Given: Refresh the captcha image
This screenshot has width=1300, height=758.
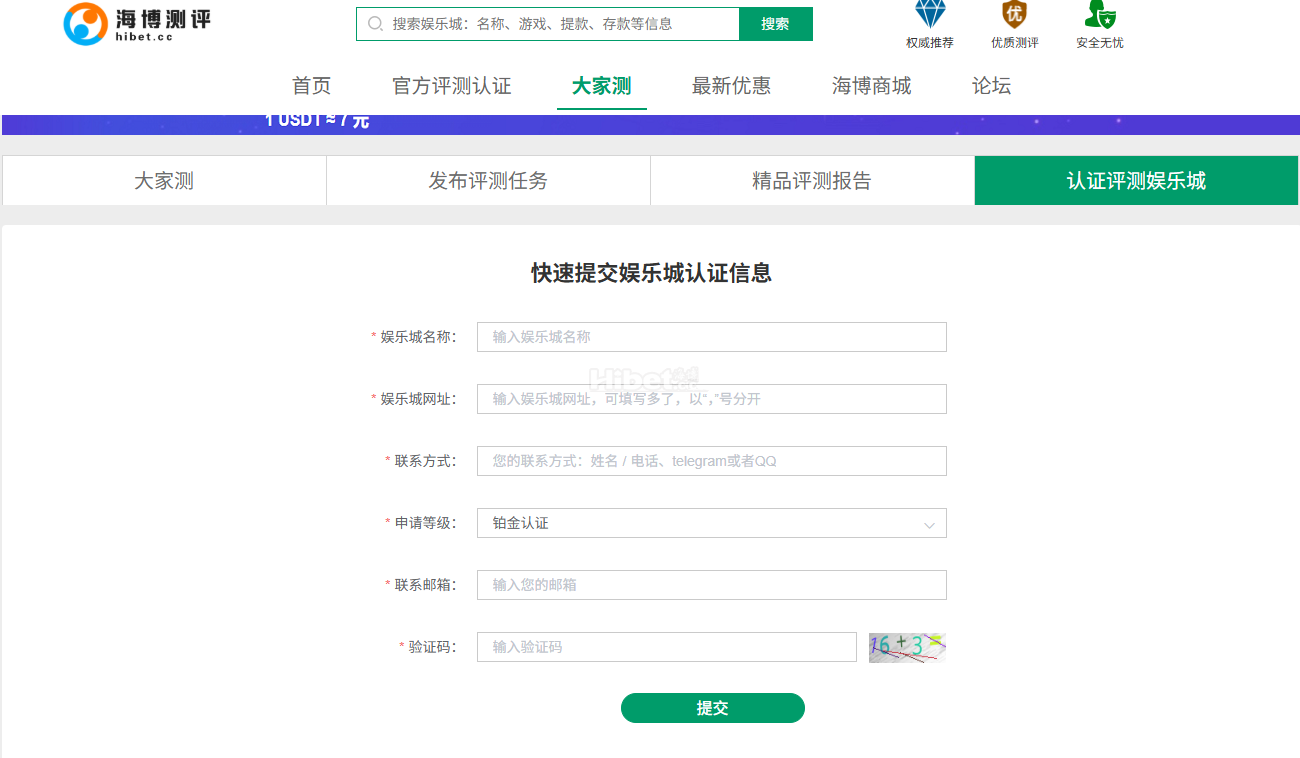Looking at the screenshot, I should (x=906, y=647).
